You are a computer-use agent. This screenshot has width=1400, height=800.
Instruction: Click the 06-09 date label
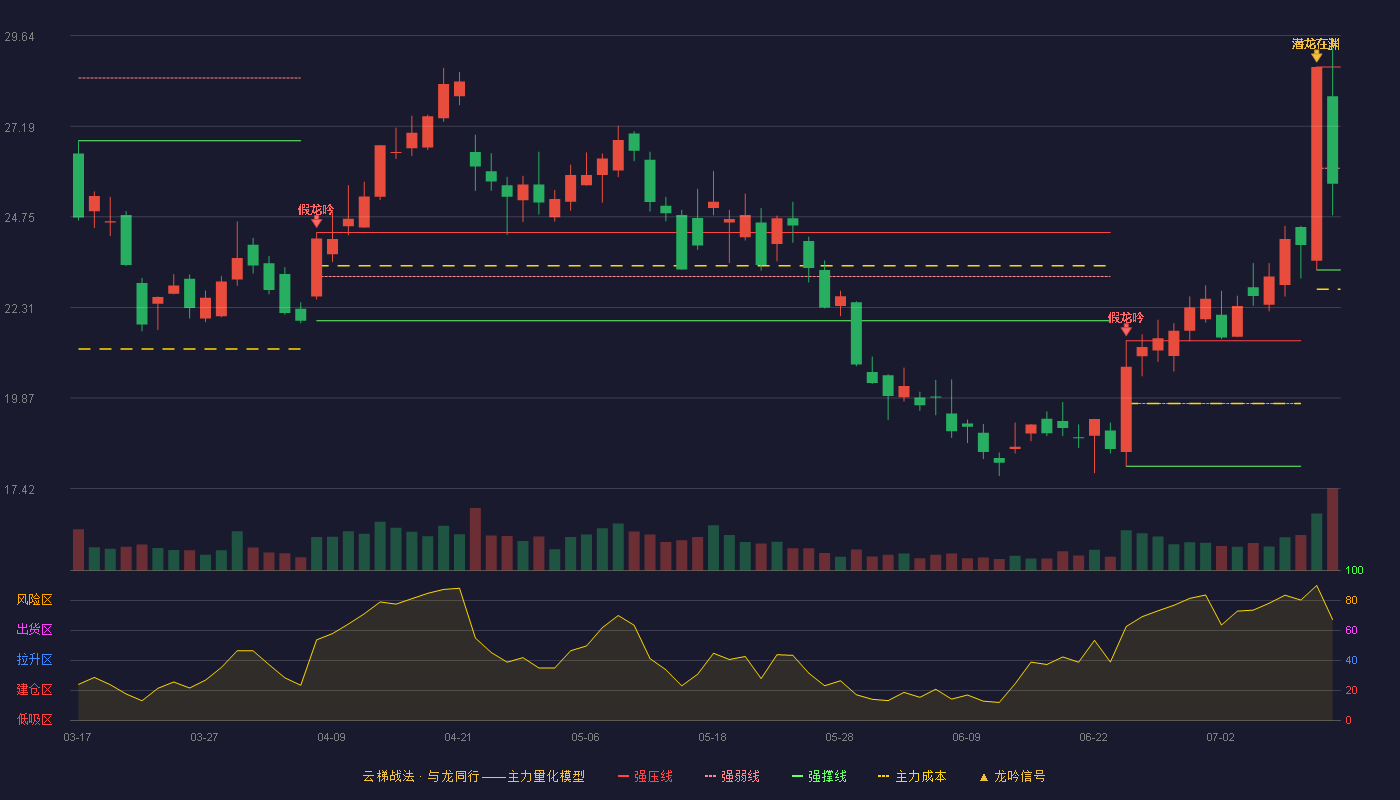pos(966,737)
